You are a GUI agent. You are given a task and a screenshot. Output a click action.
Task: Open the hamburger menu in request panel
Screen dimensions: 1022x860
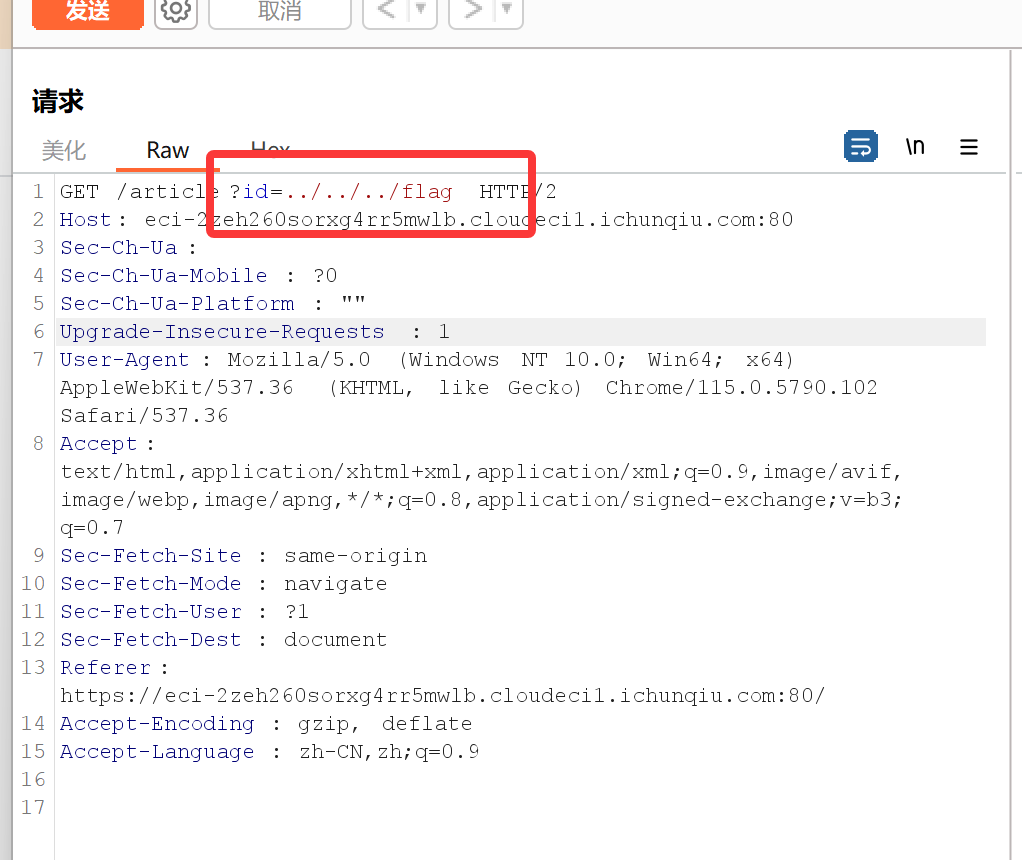coord(968,148)
